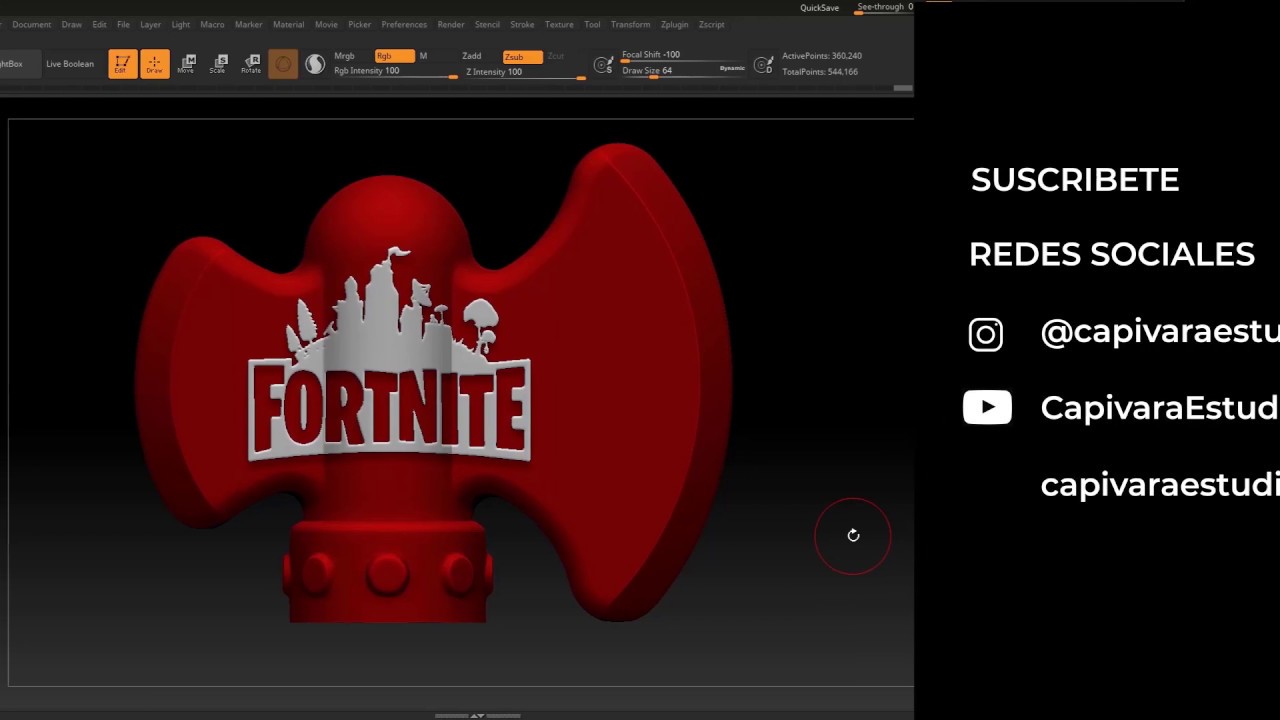
Task: Toggle the Mrgb channel button
Action: coord(344,56)
